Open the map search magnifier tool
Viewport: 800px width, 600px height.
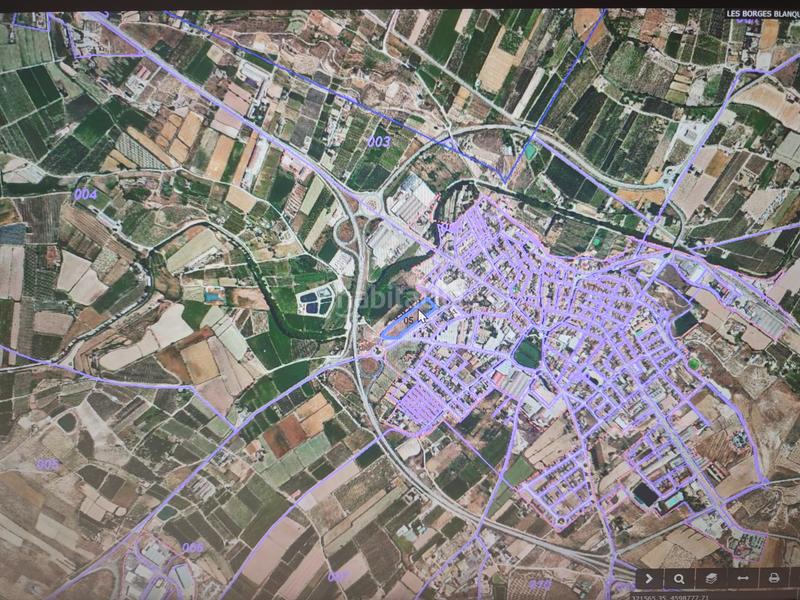[x=679, y=578]
